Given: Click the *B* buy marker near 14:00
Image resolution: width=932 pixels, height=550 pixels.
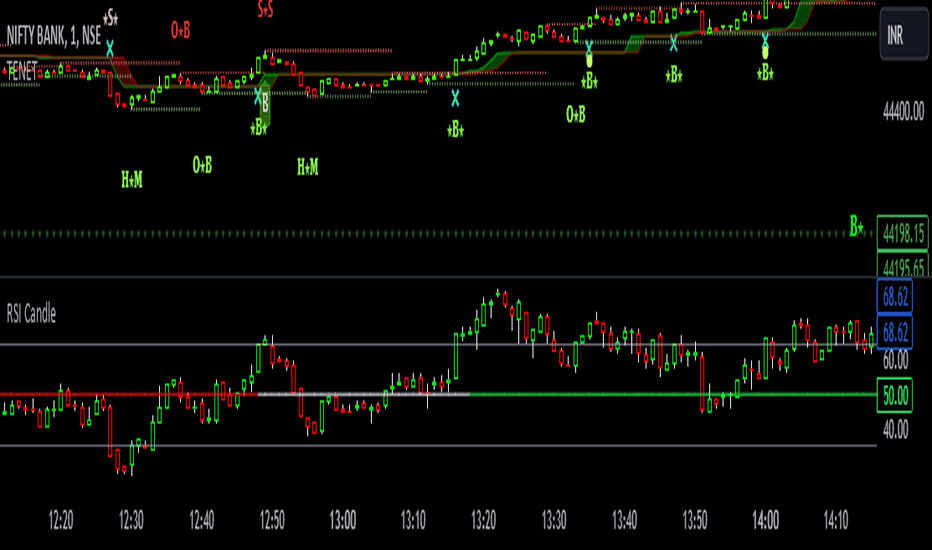Looking at the screenshot, I should (x=765, y=73).
